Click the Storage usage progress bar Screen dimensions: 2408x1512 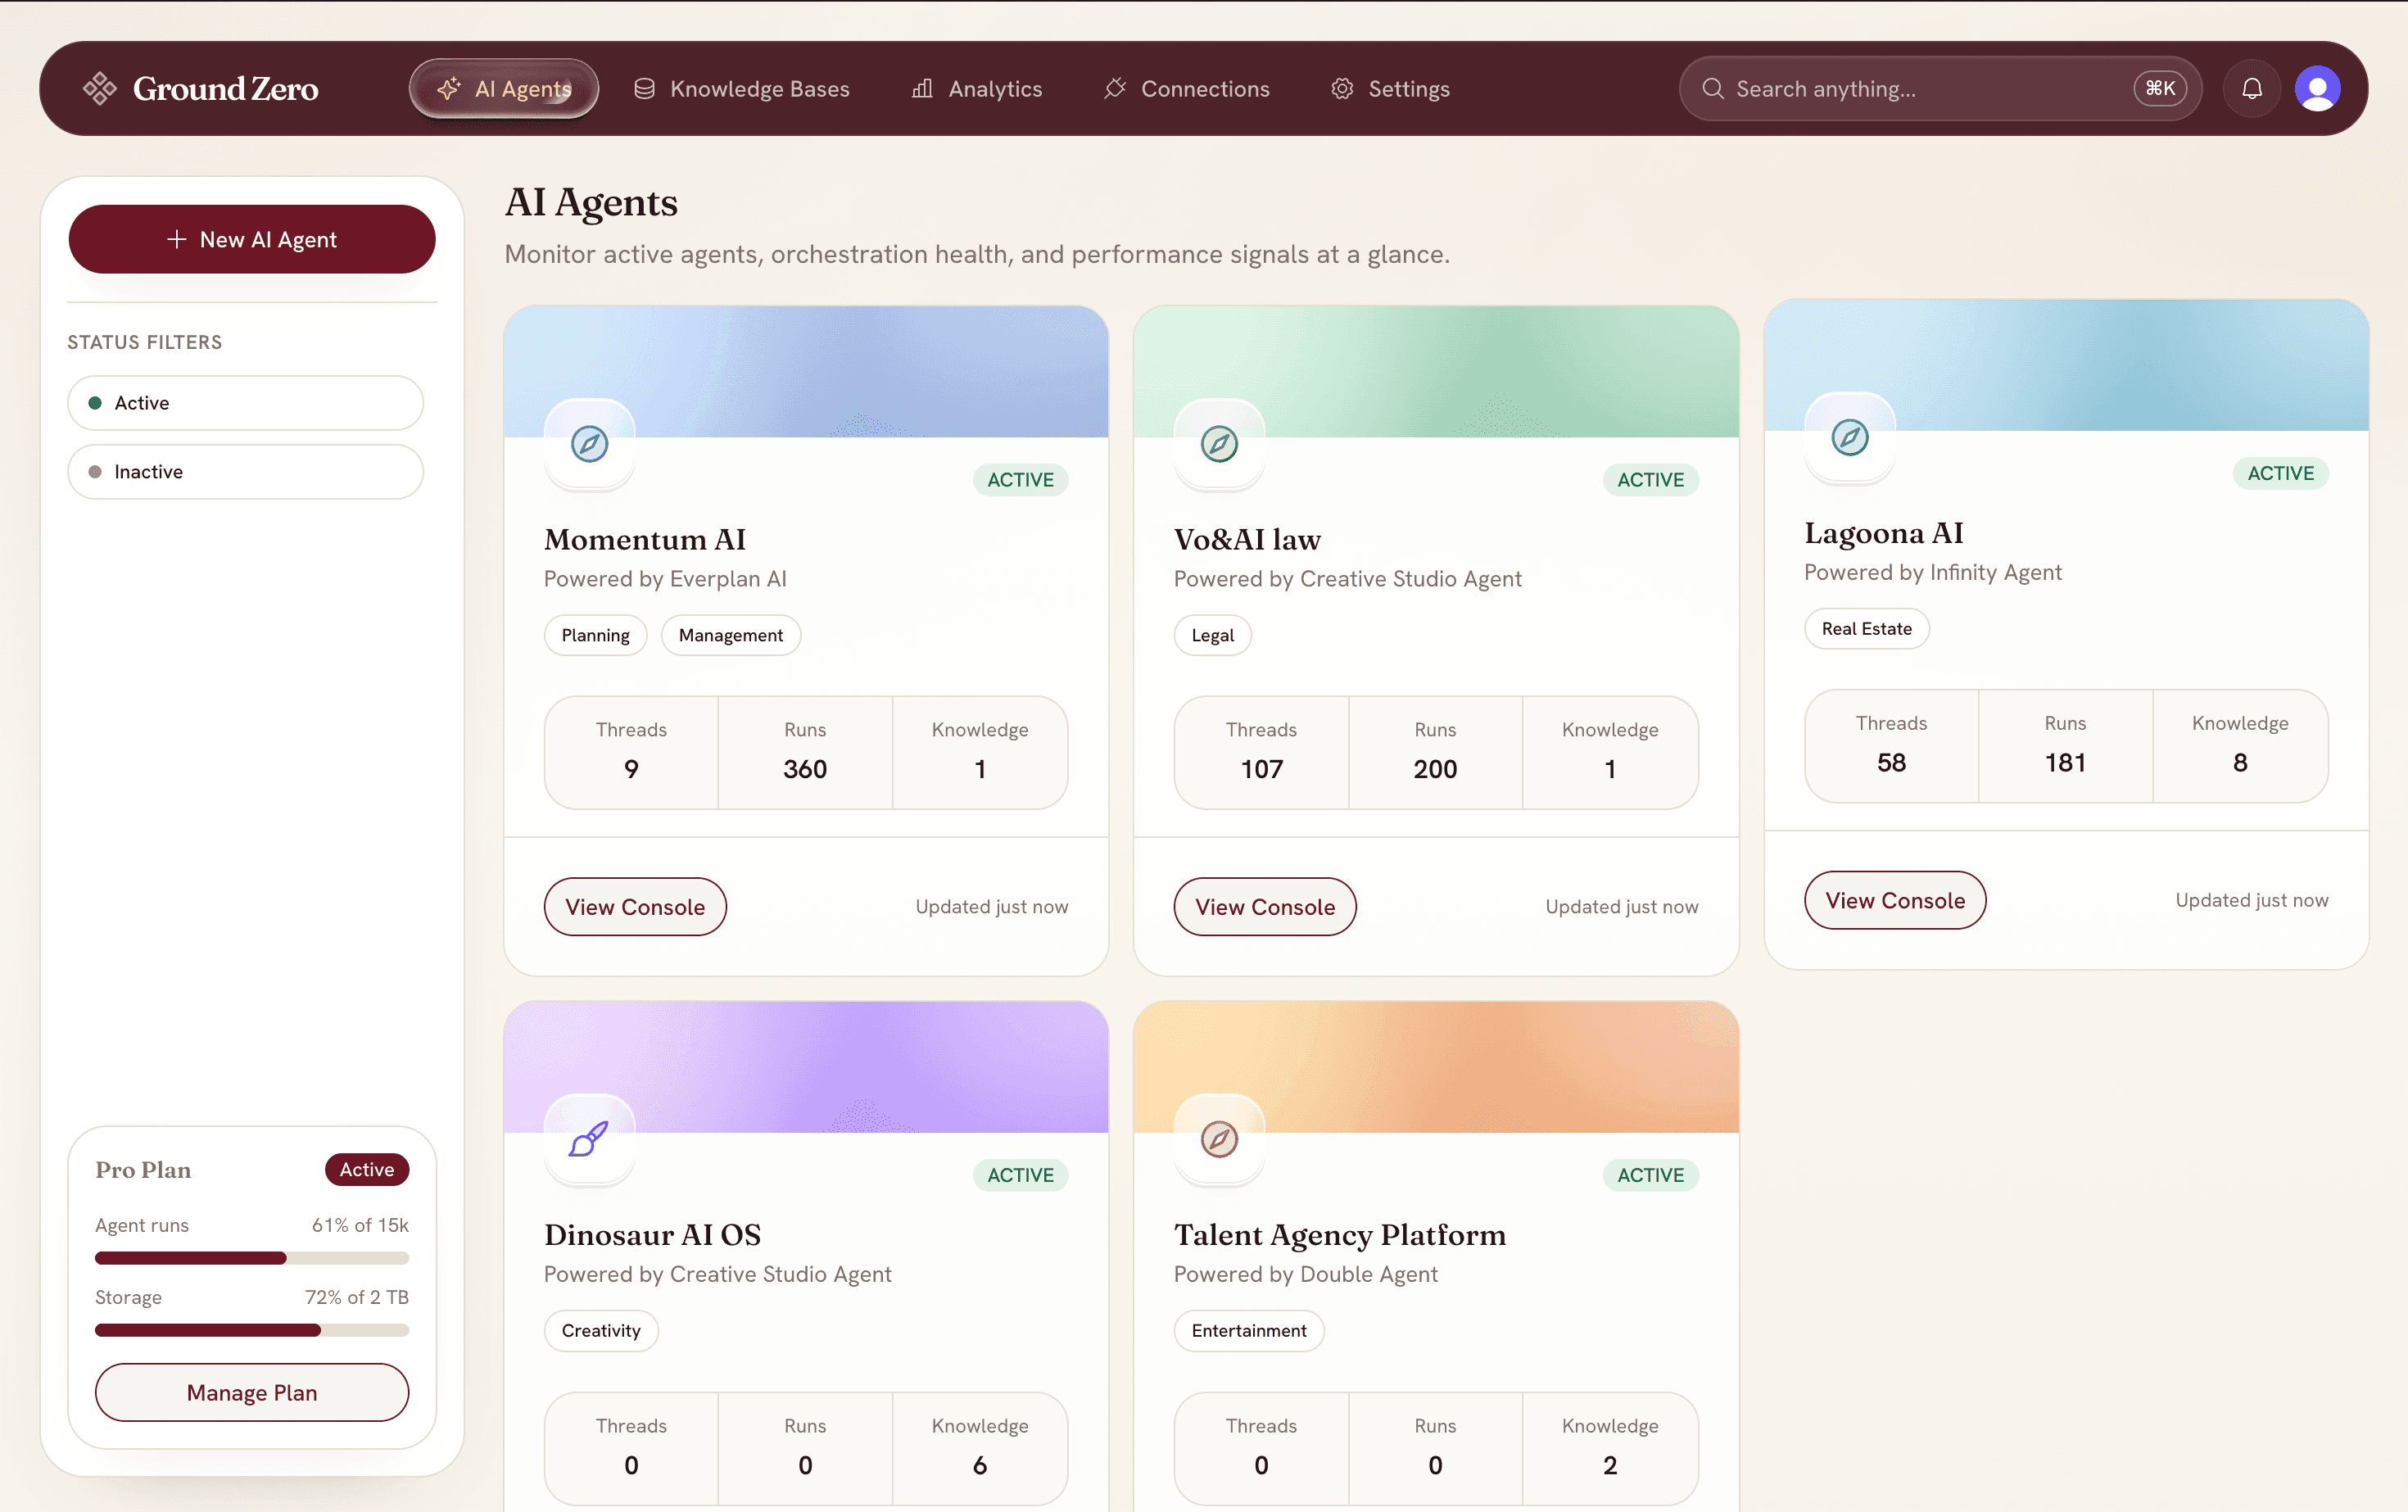pyautogui.click(x=251, y=1330)
